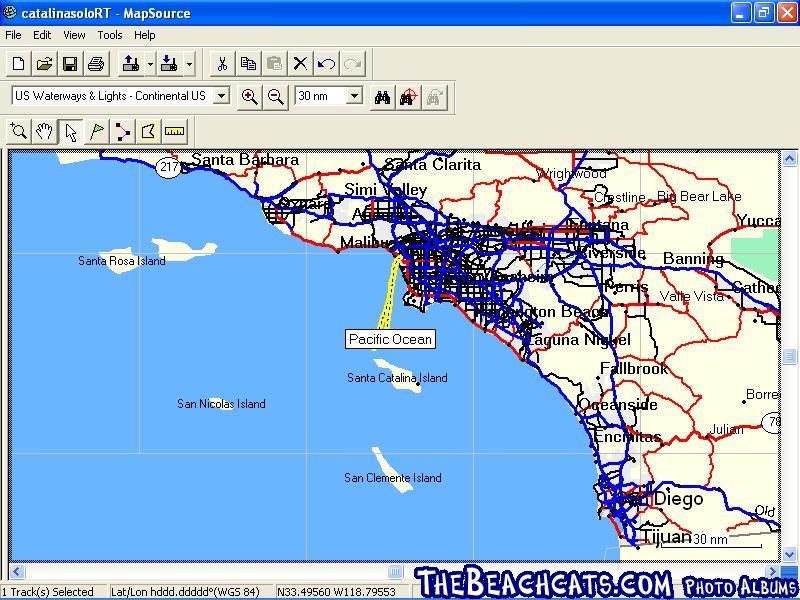800x600 pixels.
Task: Click the Valle Vista map label
Action: [691, 296]
